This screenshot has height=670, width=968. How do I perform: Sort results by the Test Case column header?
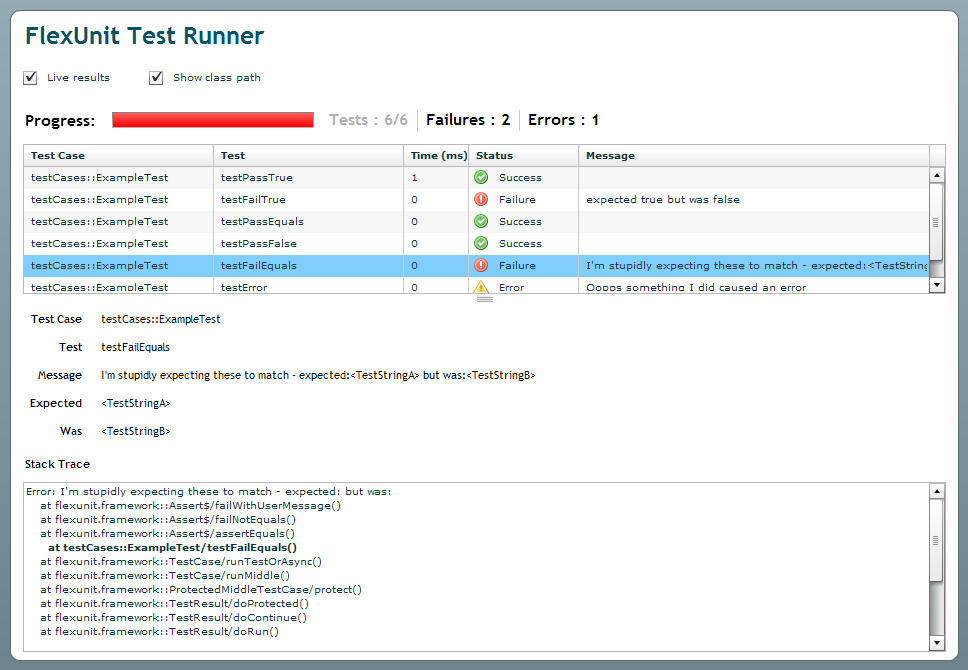pyautogui.click(x=118, y=156)
